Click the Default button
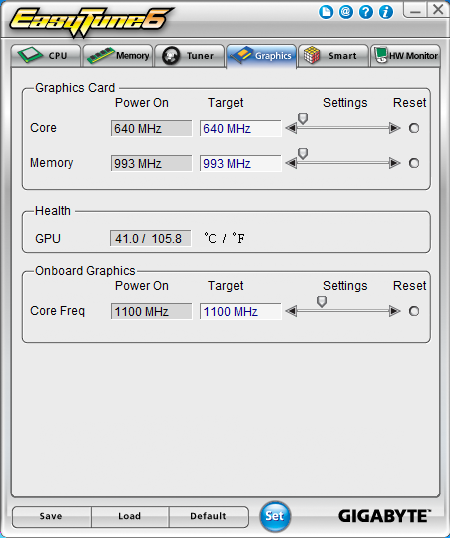The image size is (451, 538). (x=208, y=516)
